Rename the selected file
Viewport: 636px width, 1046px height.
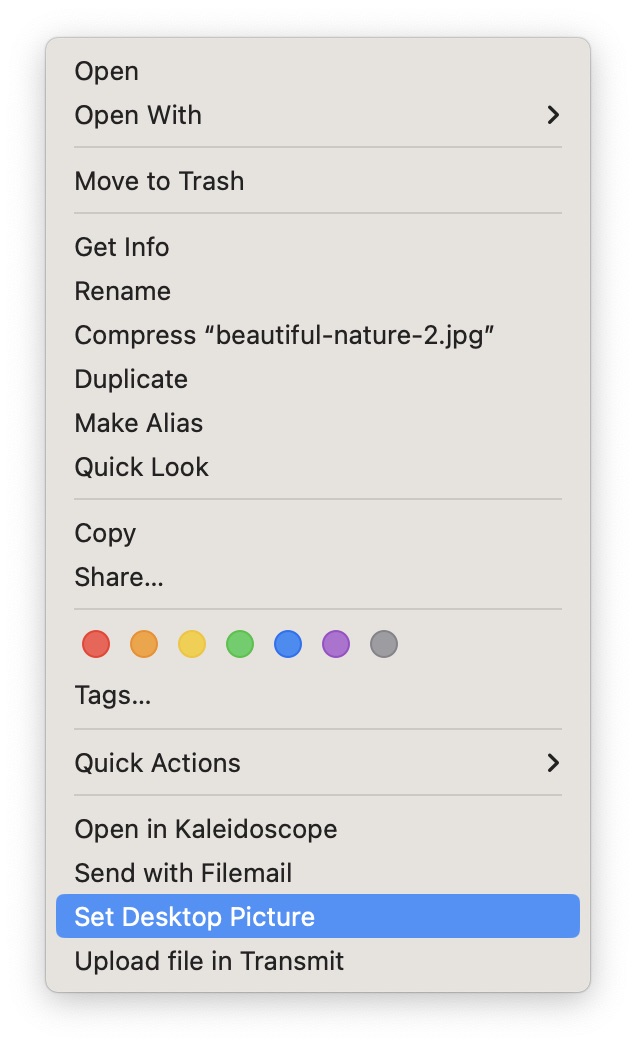coord(123,292)
